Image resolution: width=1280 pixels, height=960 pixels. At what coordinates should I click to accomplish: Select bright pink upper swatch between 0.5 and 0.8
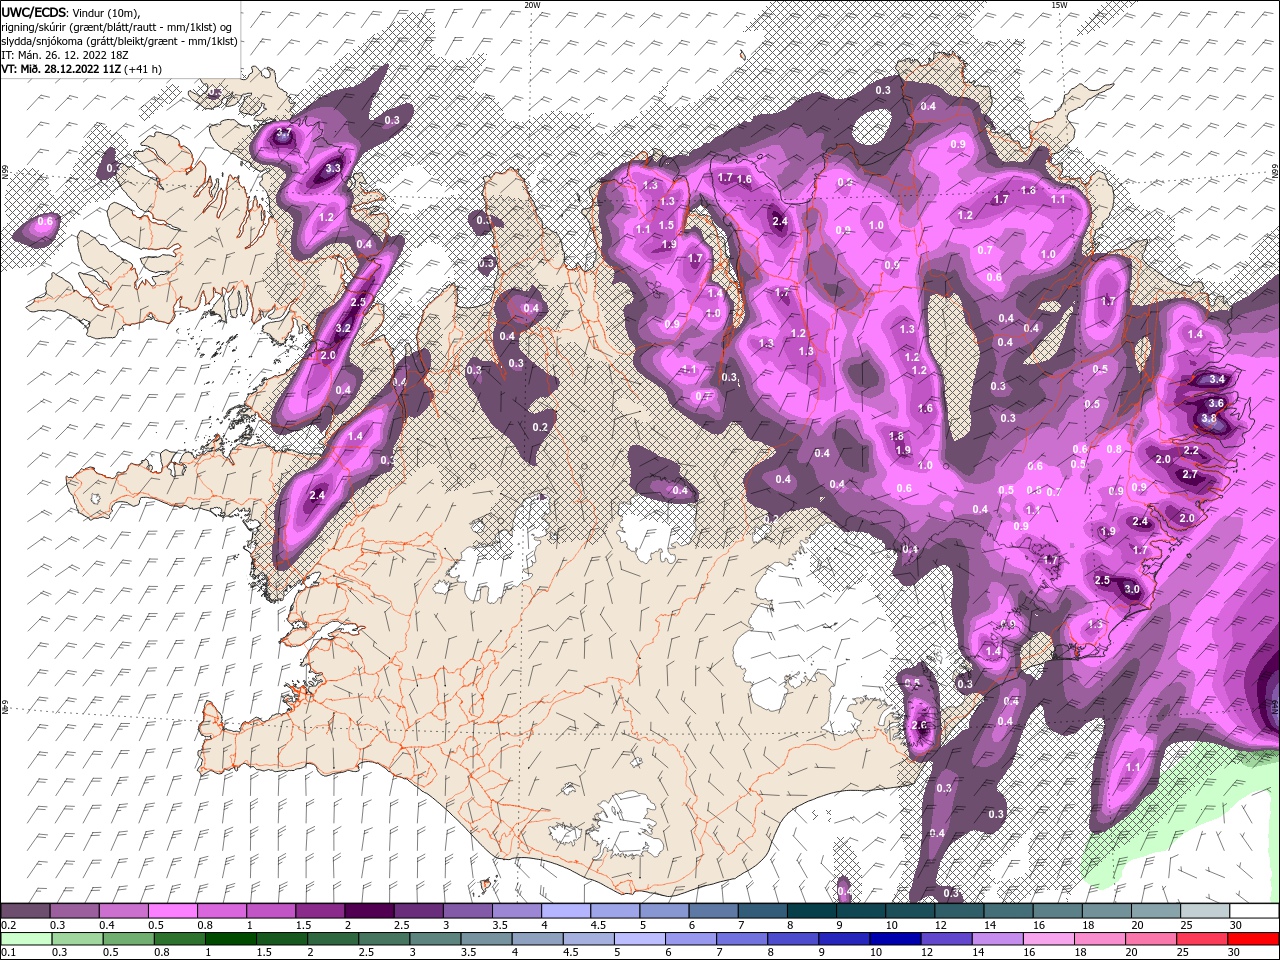[172, 911]
